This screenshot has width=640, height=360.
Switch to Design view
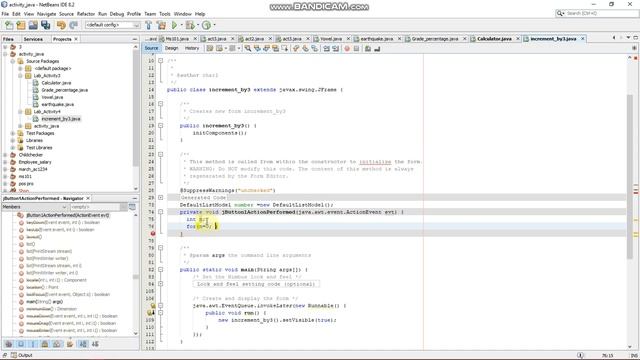coord(171,48)
